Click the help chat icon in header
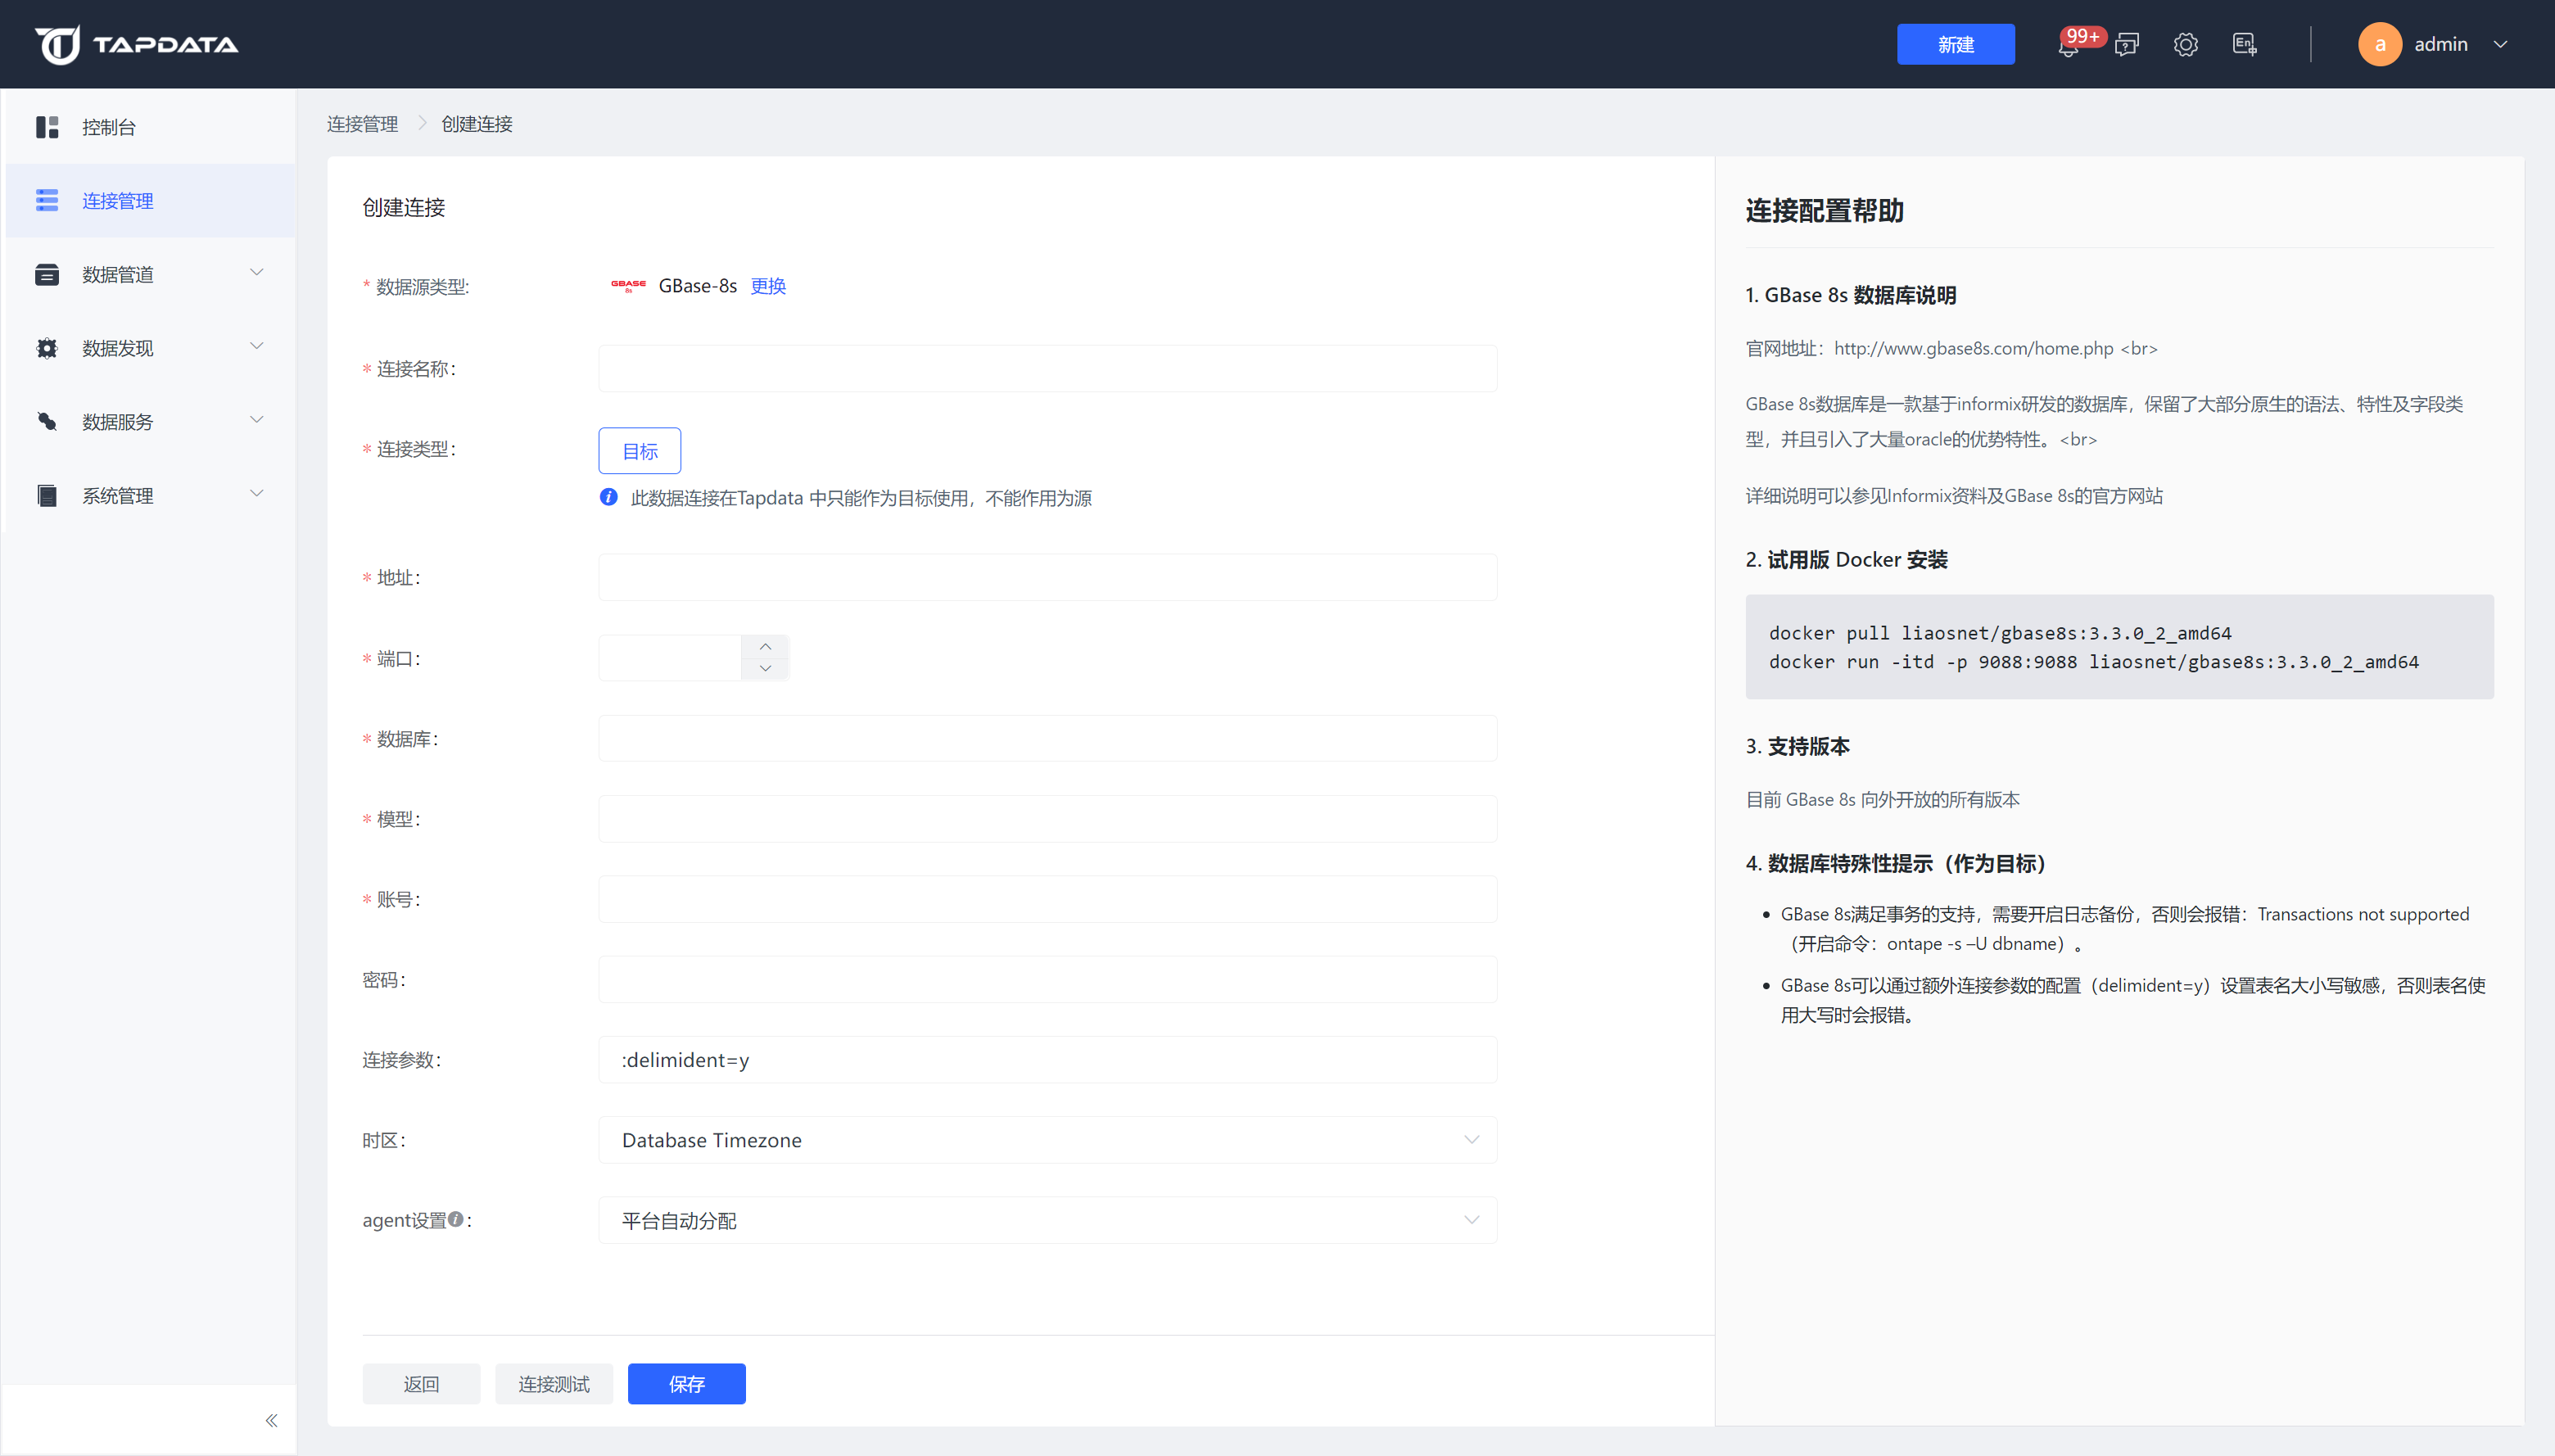The height and width of the screenshot is (1456, 2555). (x=2127, y=45)
